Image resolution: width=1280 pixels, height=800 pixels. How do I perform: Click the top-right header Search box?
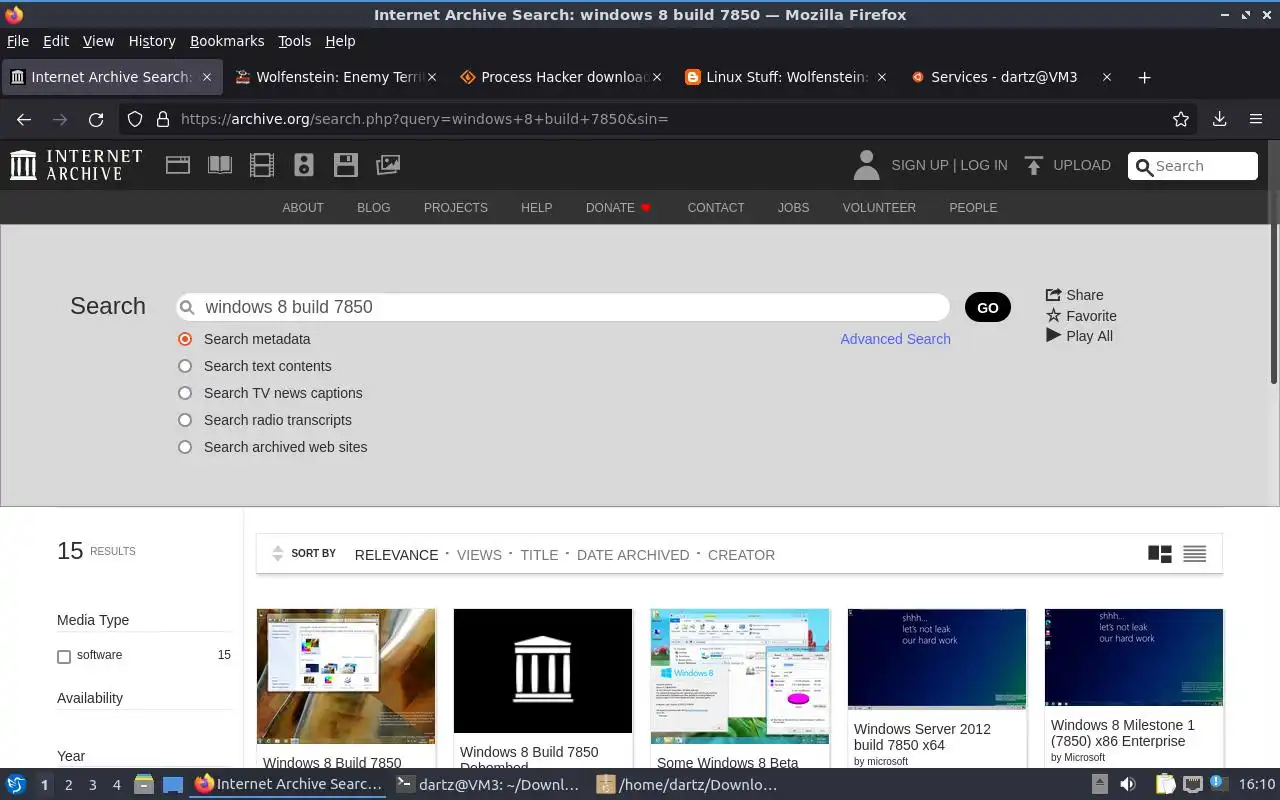[1193, 166]
